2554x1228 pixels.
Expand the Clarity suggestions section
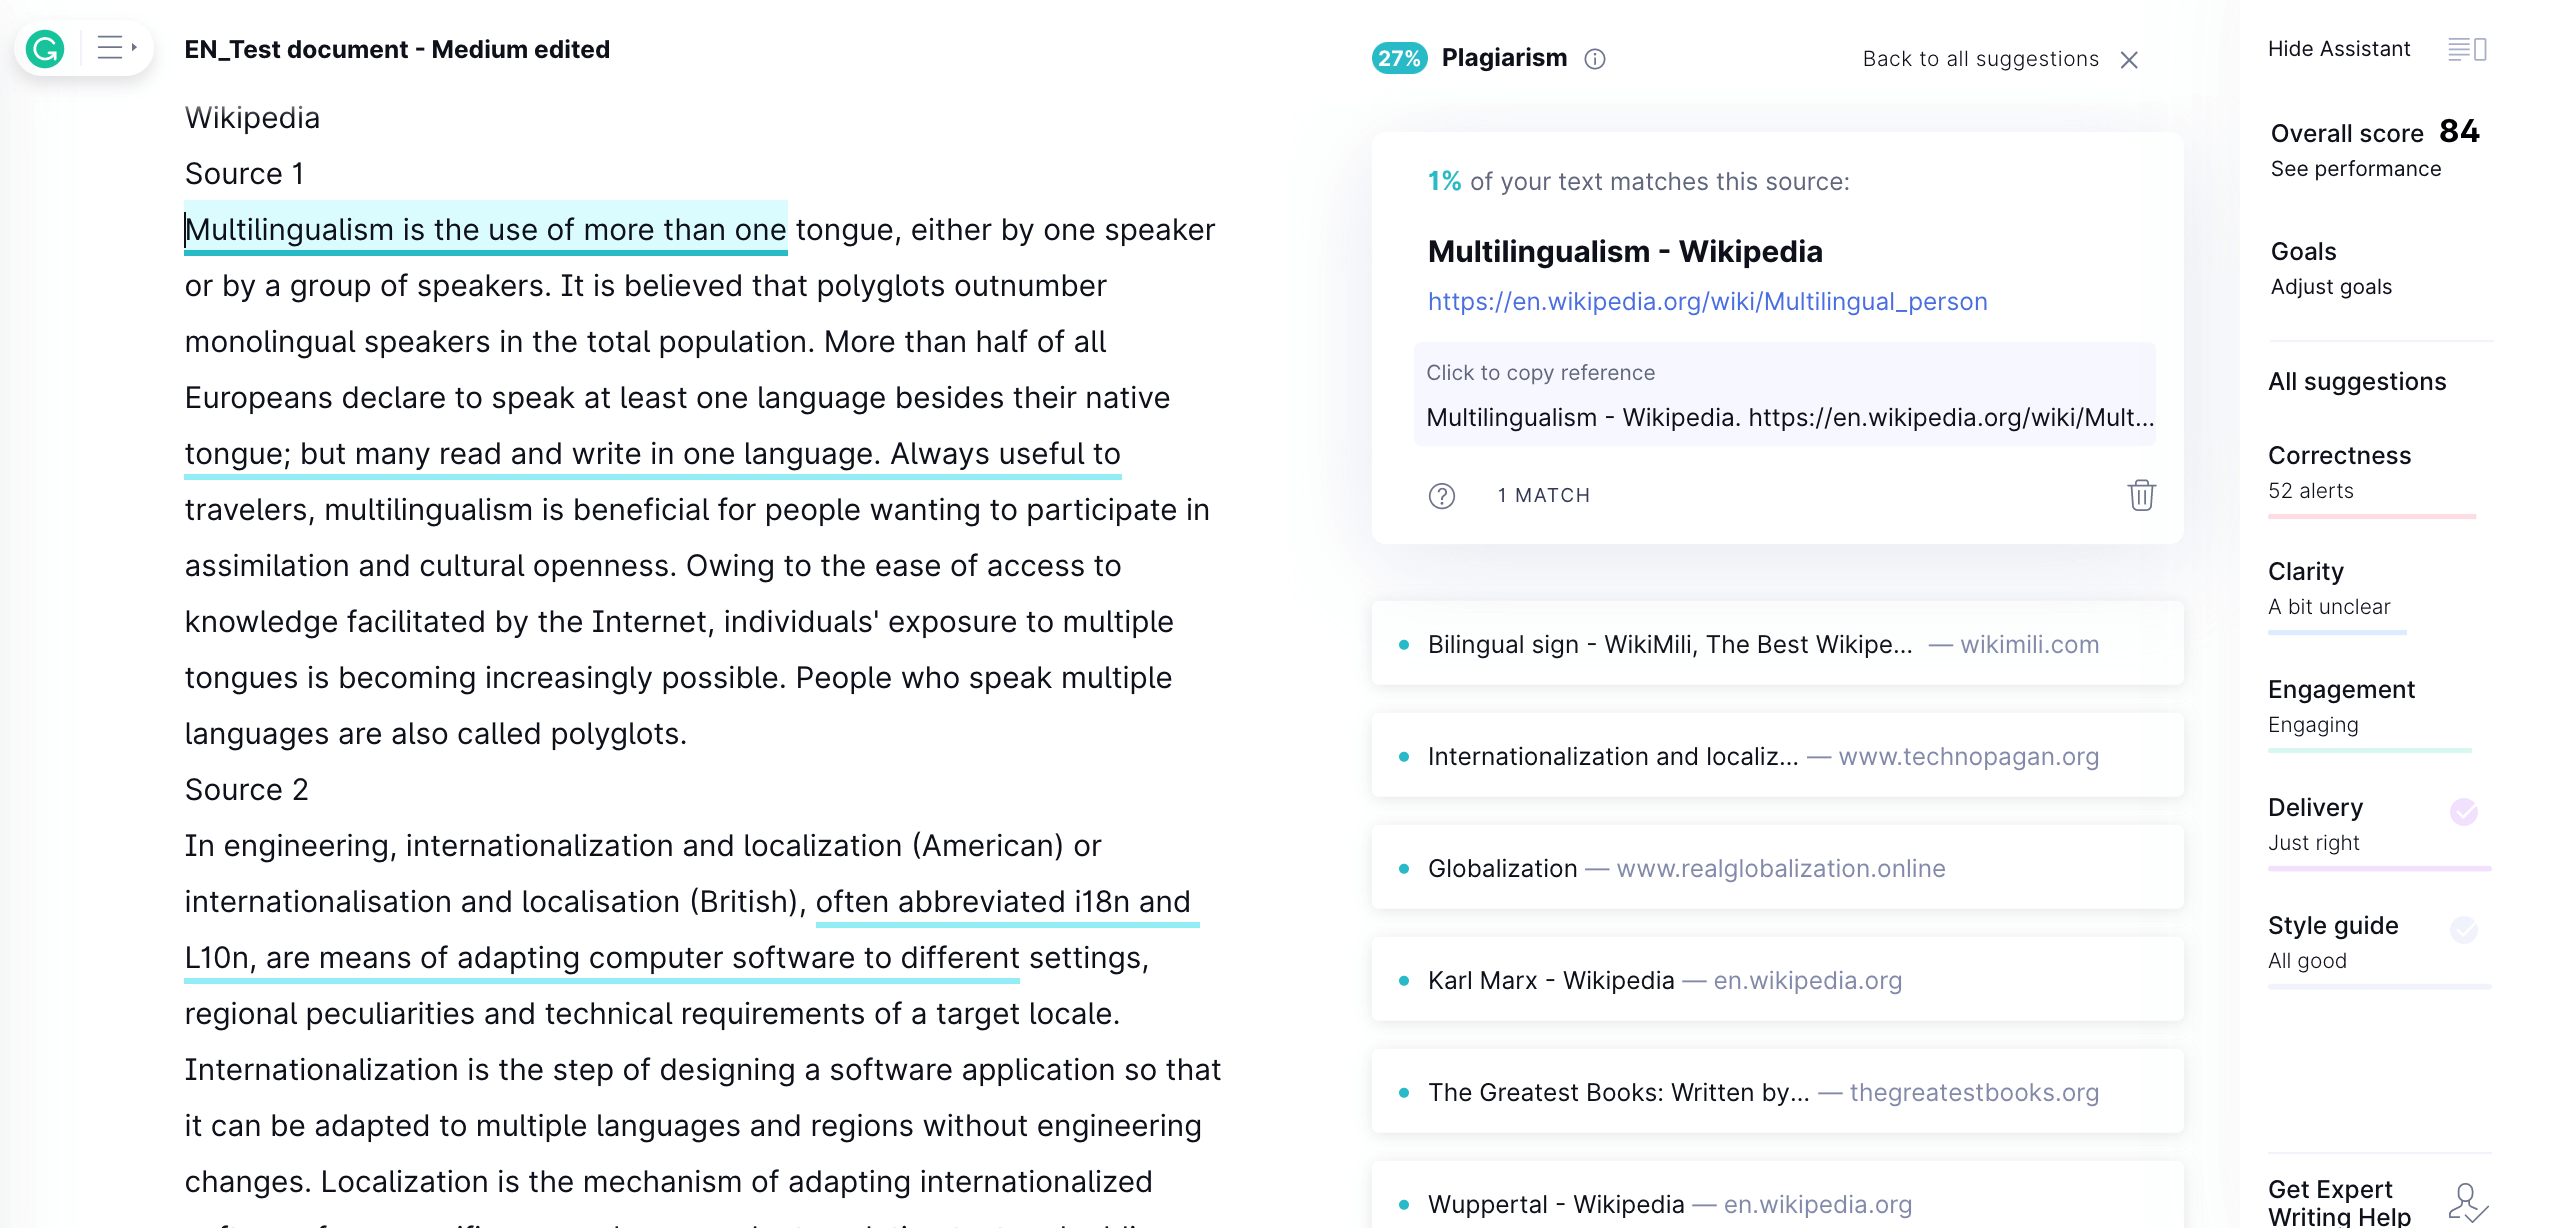pos(2308,572)
